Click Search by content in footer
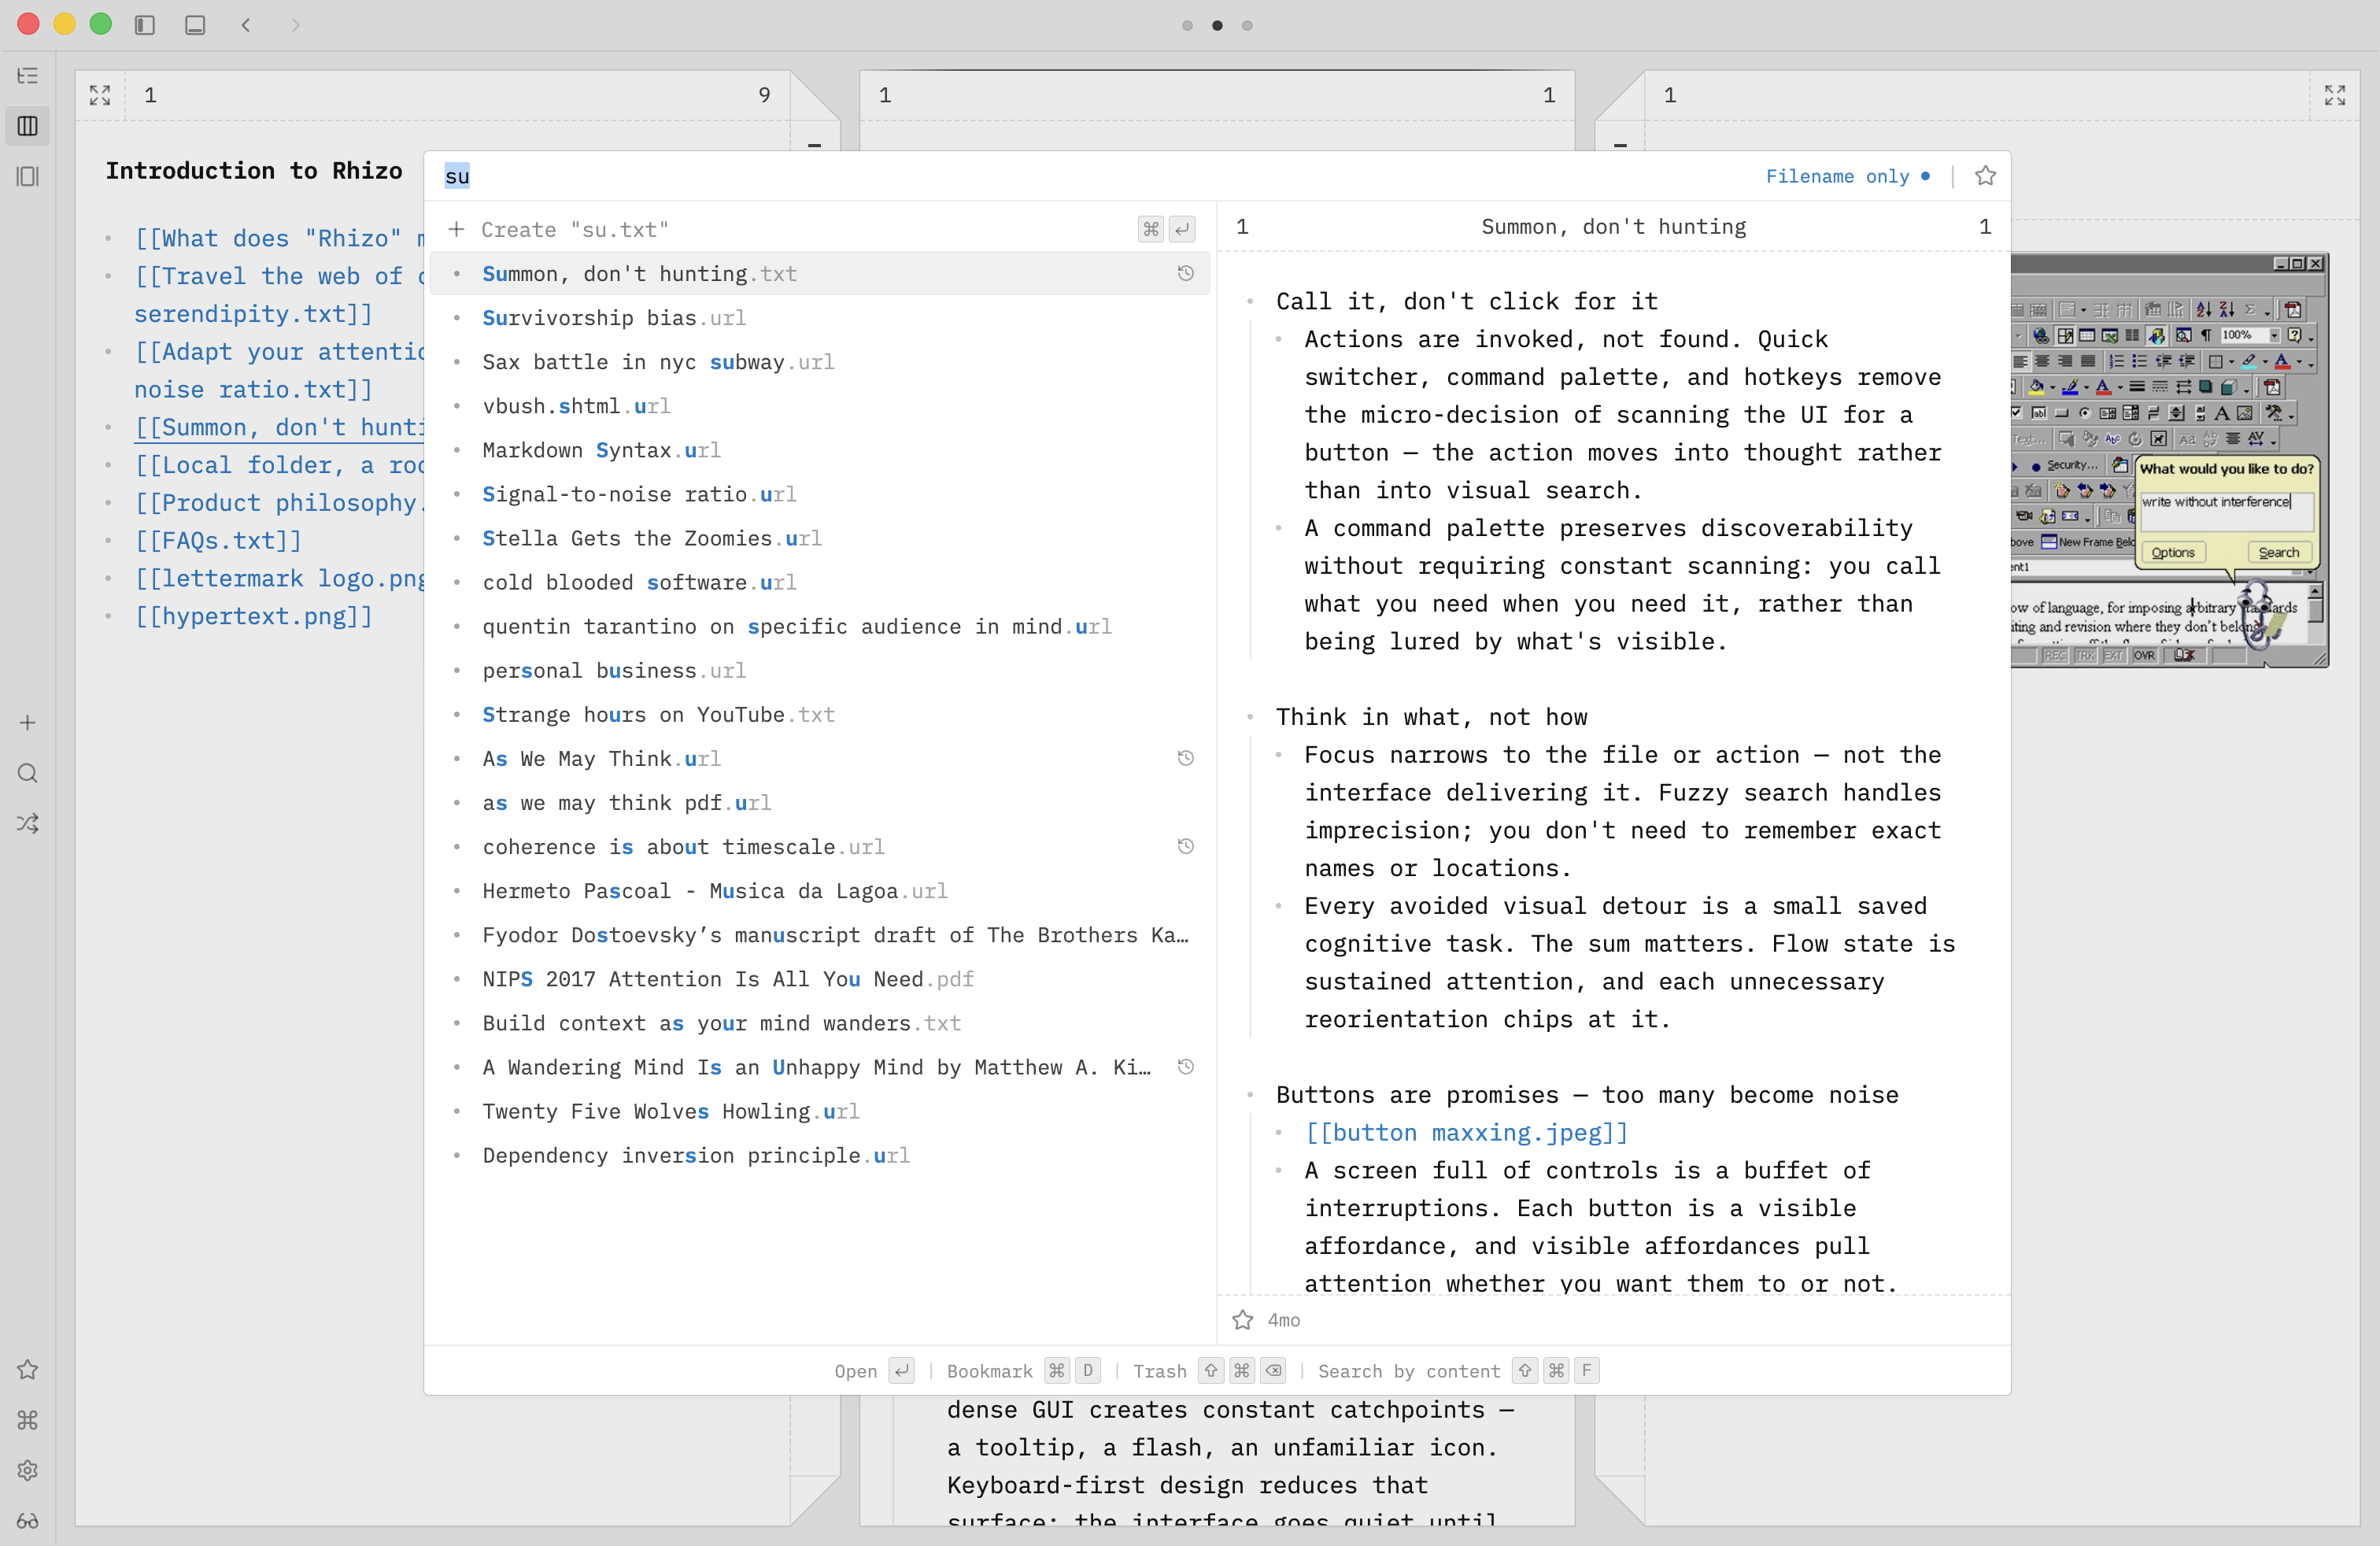Viewport: 2380px width, 1546px height. [1459, 1371]
